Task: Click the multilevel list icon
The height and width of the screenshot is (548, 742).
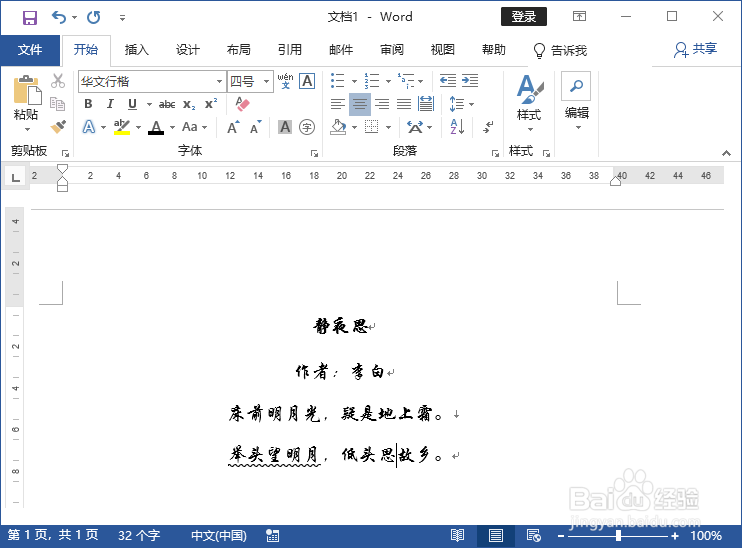Action: click(x=406, y=81)
